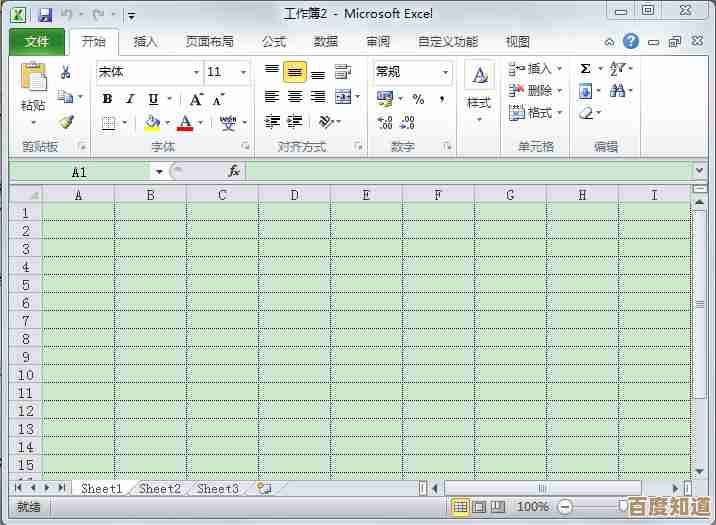Click the Insert Function fx icon

[x=234, y=172]
